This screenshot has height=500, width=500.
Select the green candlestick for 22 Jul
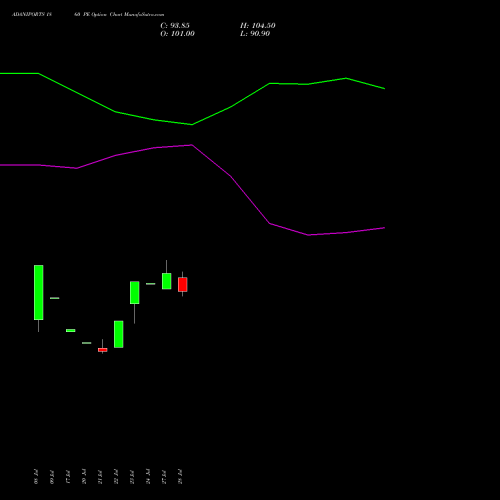pyautogui.click(x=119, y=334)
